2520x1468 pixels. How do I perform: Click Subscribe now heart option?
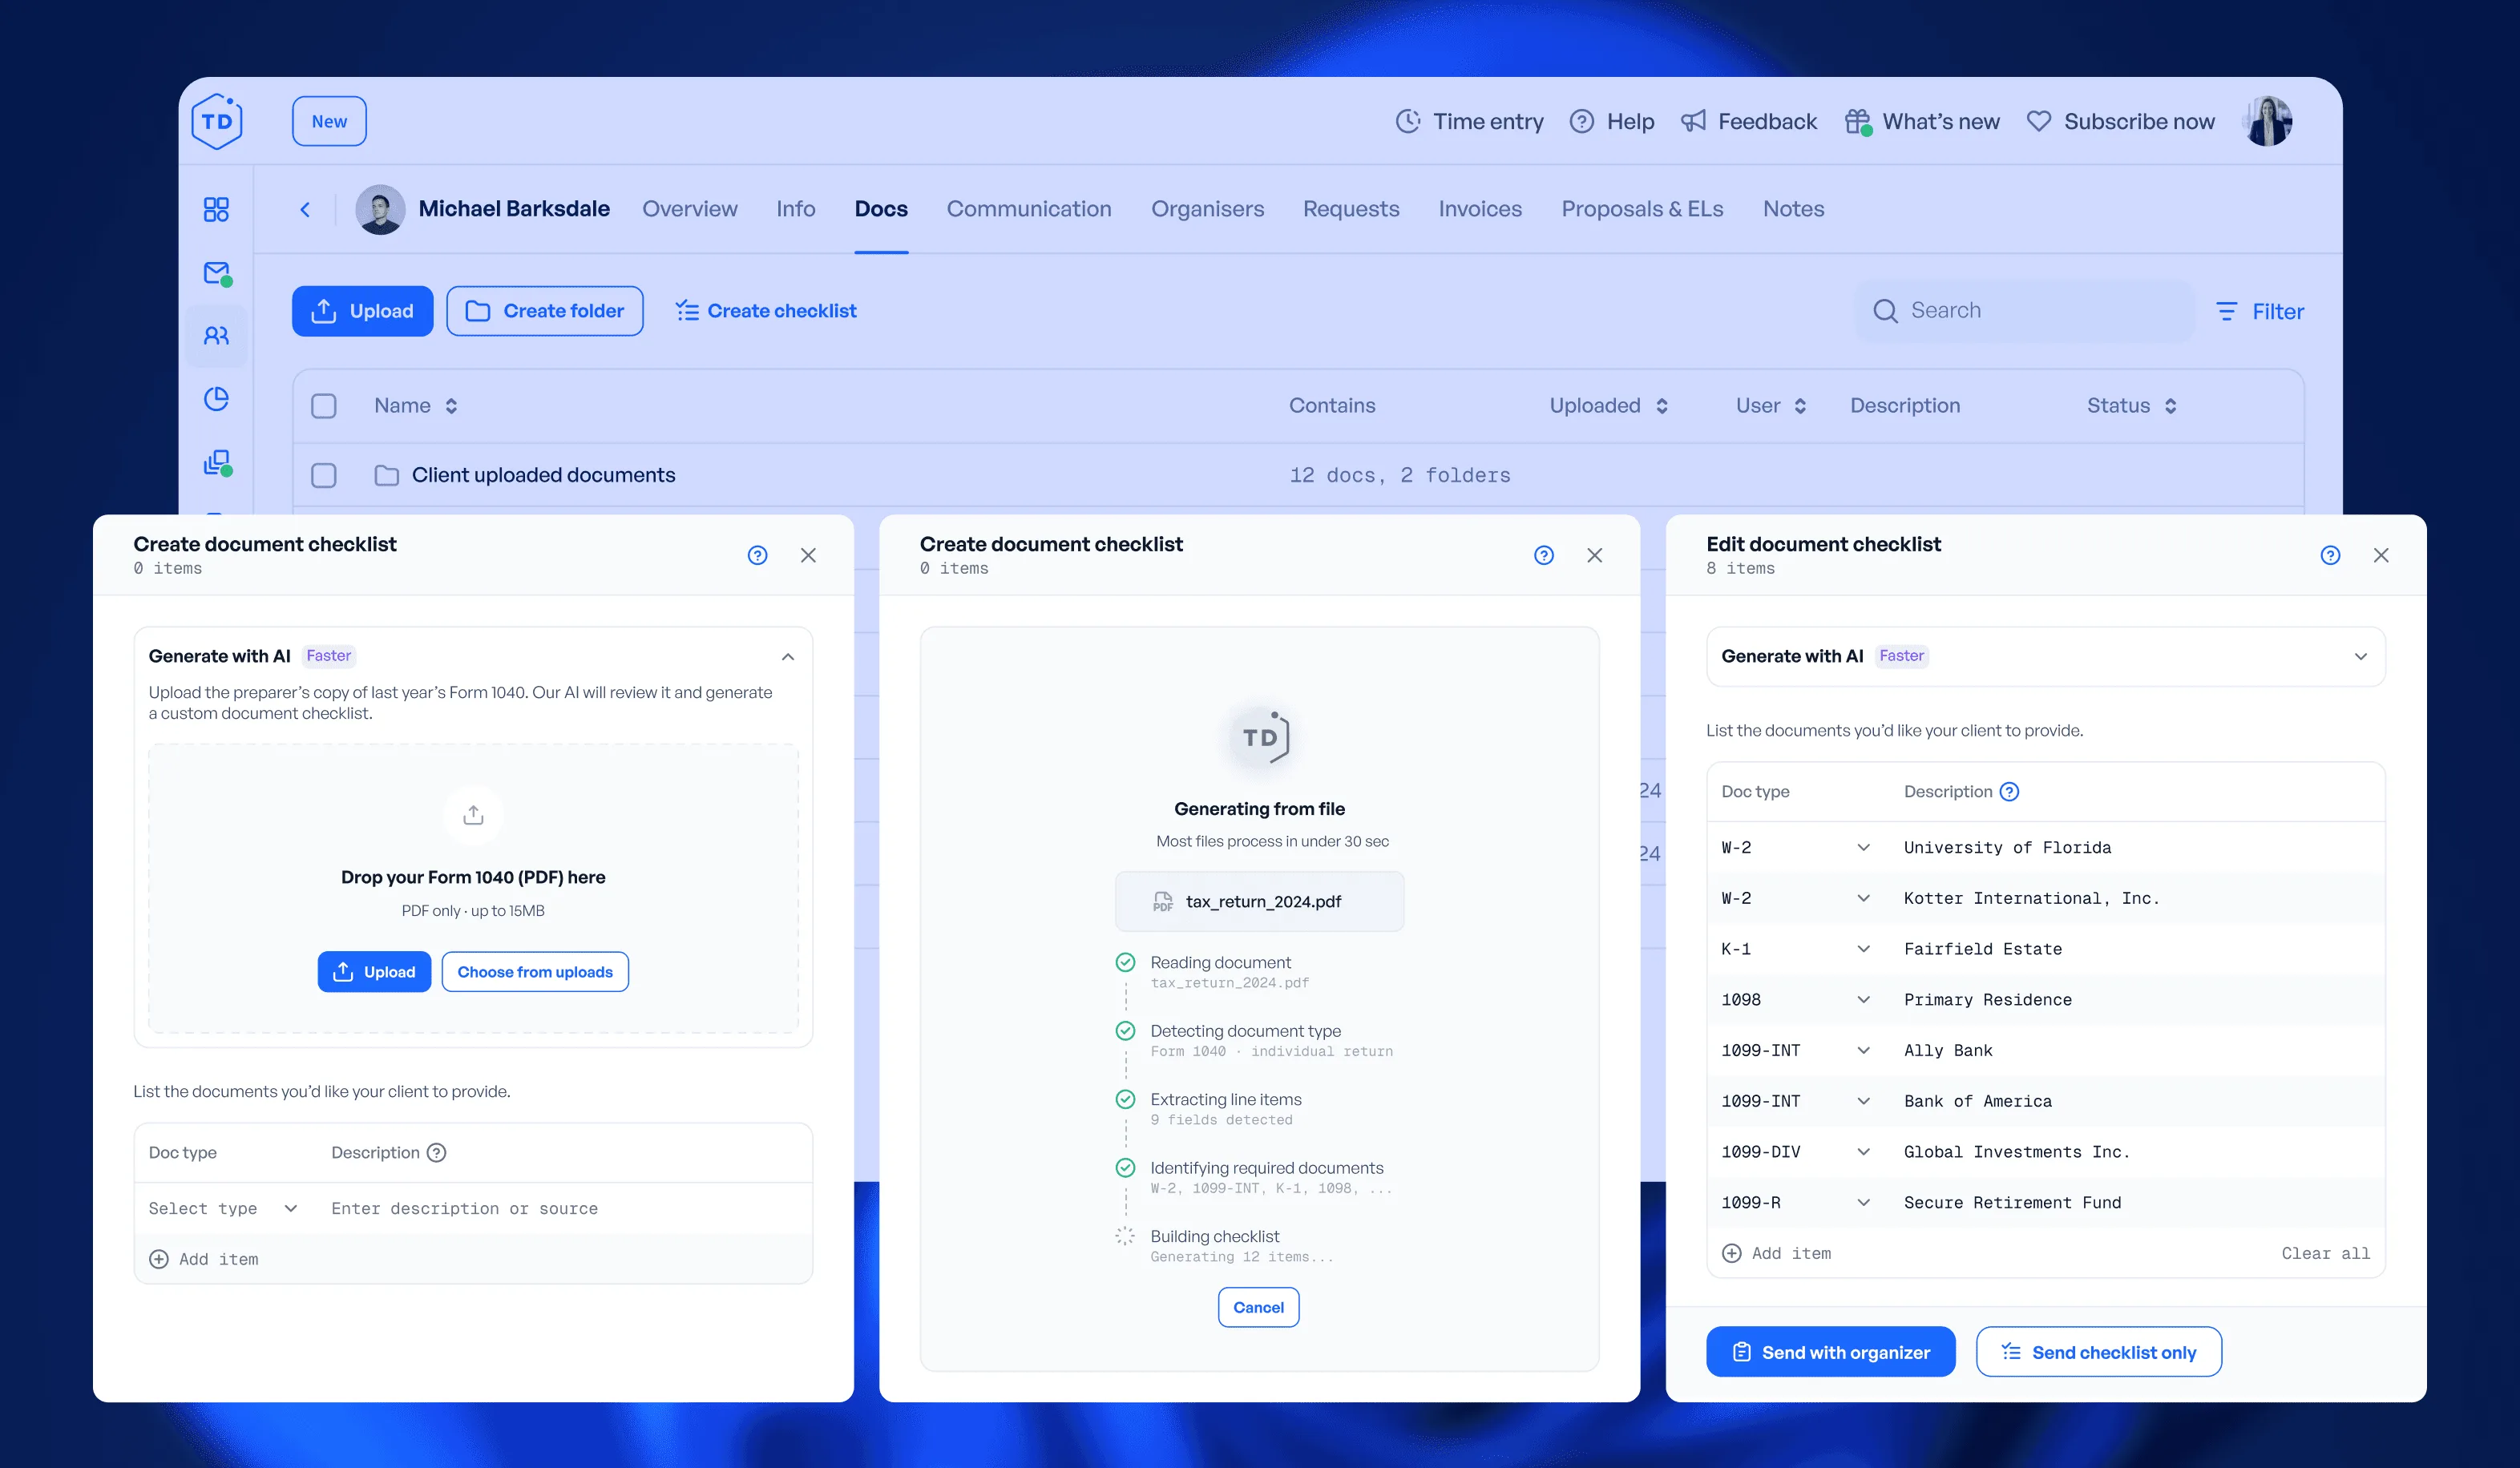(x=2120, y=122)
